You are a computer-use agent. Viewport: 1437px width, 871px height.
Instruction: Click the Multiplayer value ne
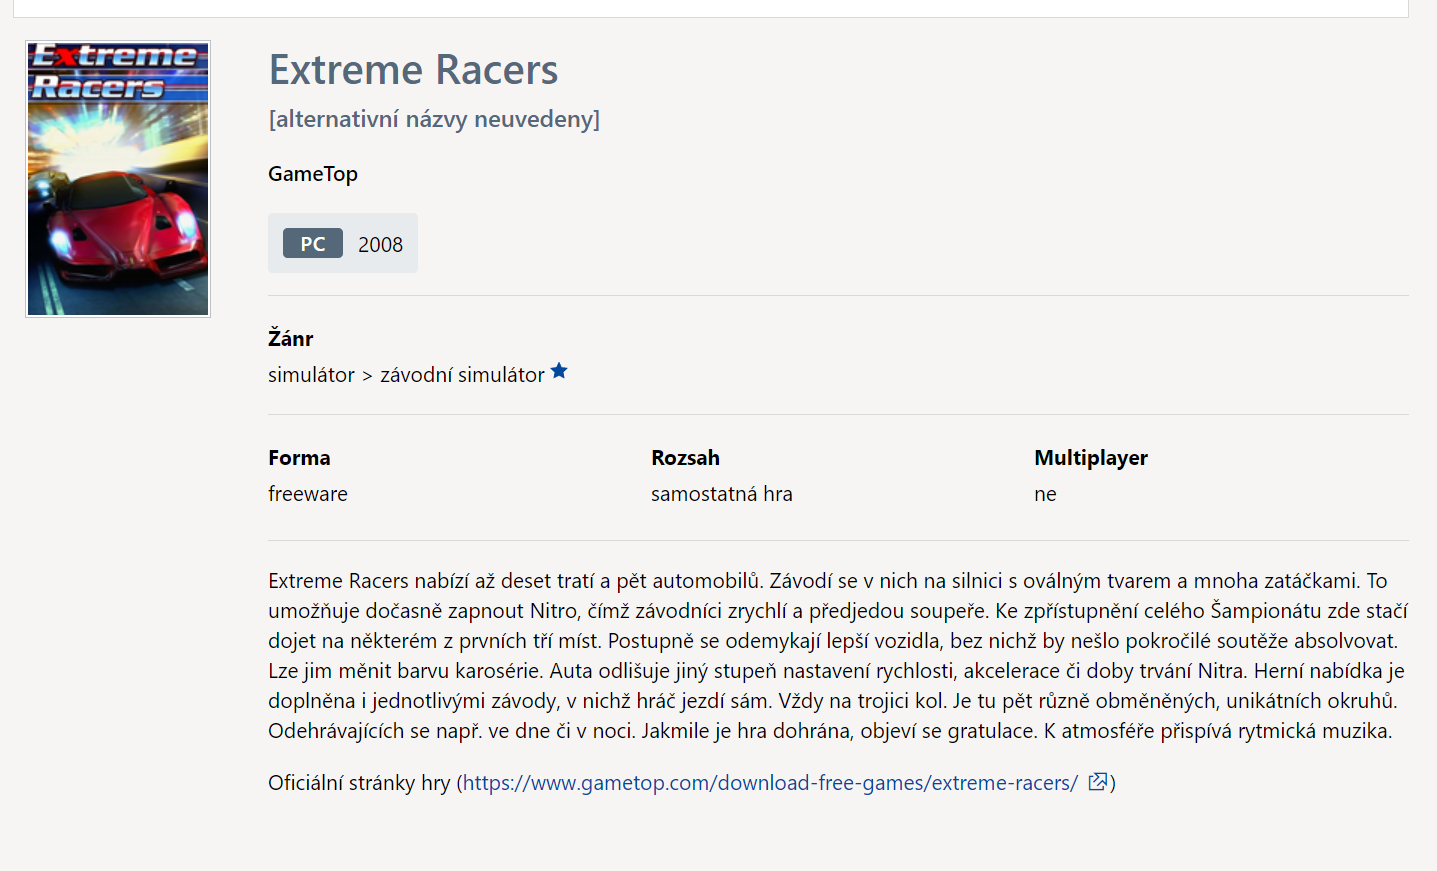coord(1045,494)
